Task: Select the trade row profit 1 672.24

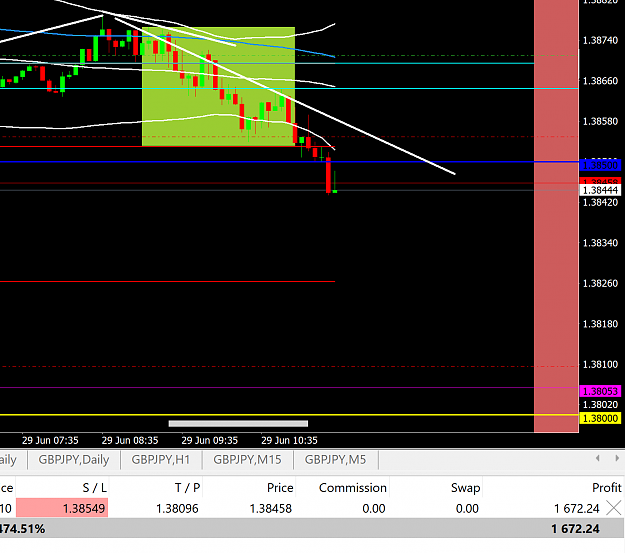Action: click(x=576, y=508)
